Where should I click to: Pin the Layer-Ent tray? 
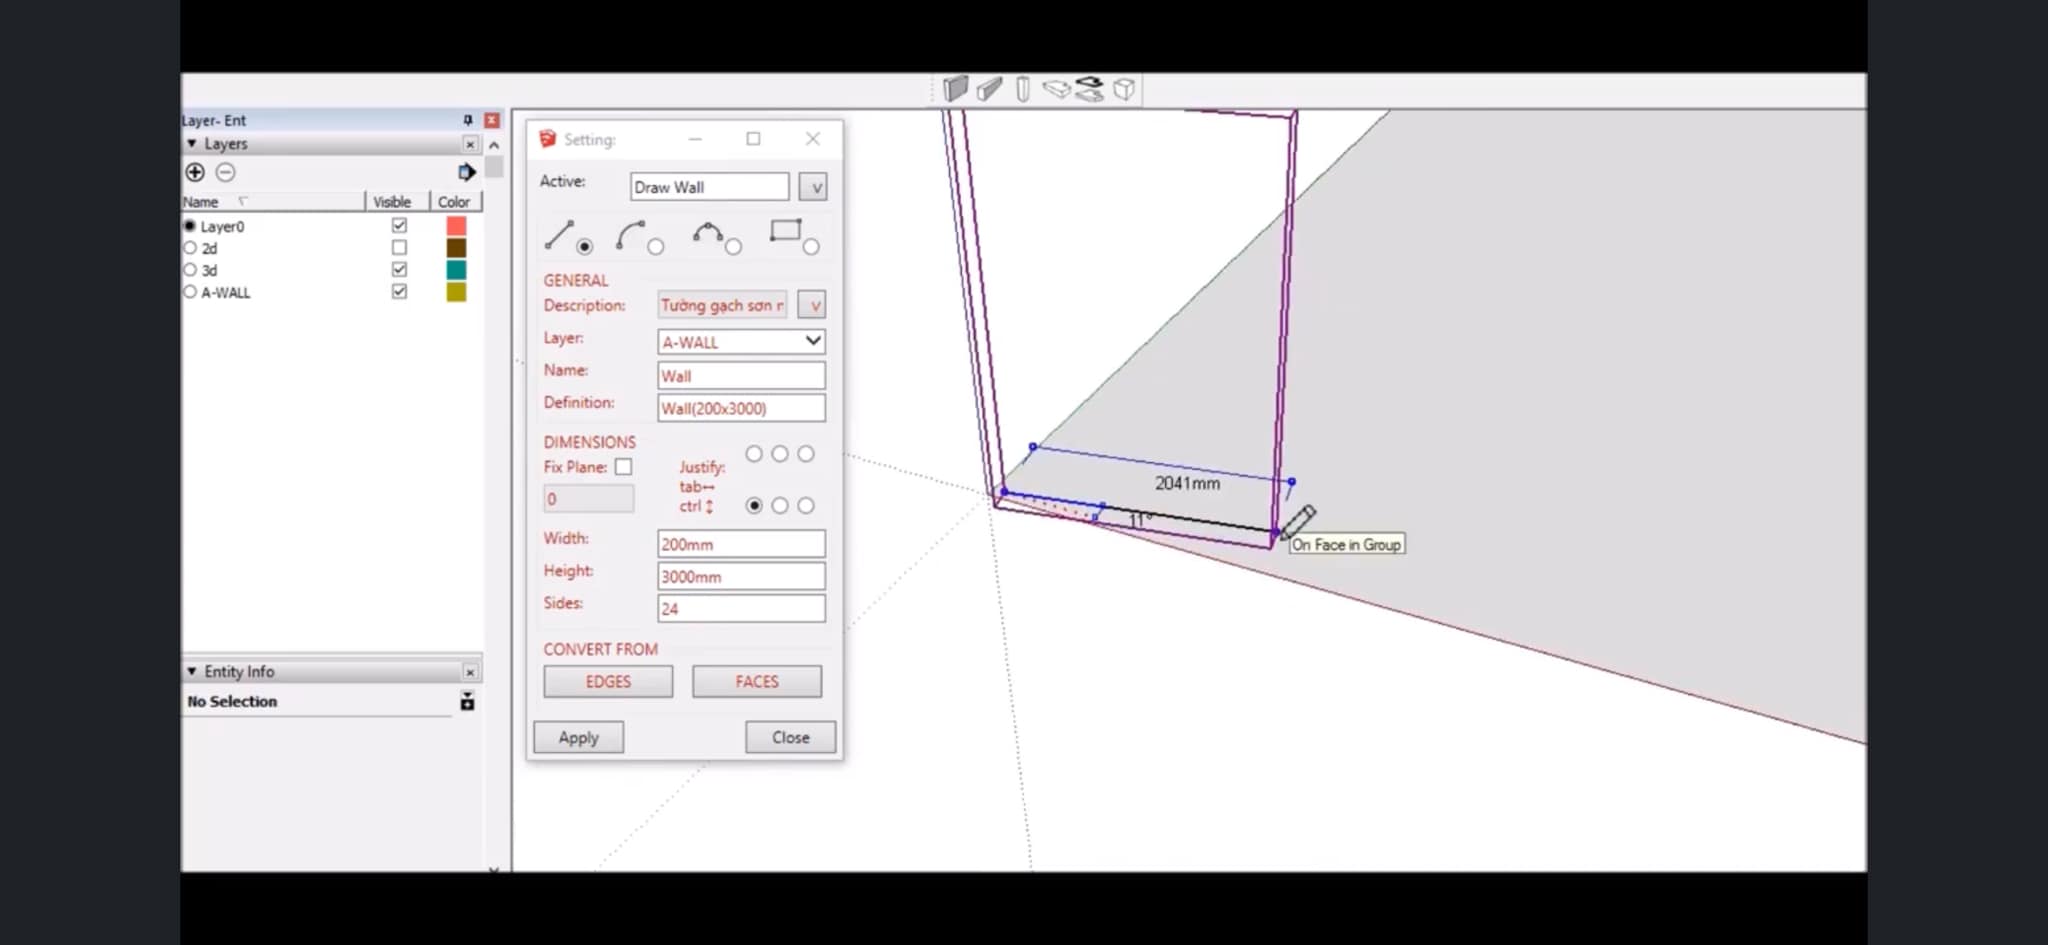point(467,120)
